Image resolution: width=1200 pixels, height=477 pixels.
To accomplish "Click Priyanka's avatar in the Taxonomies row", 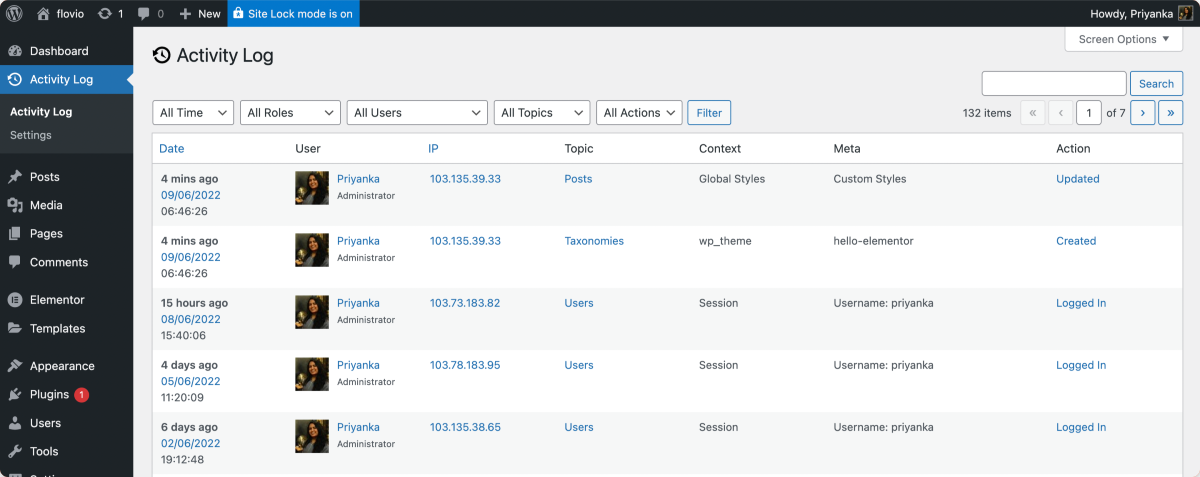I will (312, 250).
